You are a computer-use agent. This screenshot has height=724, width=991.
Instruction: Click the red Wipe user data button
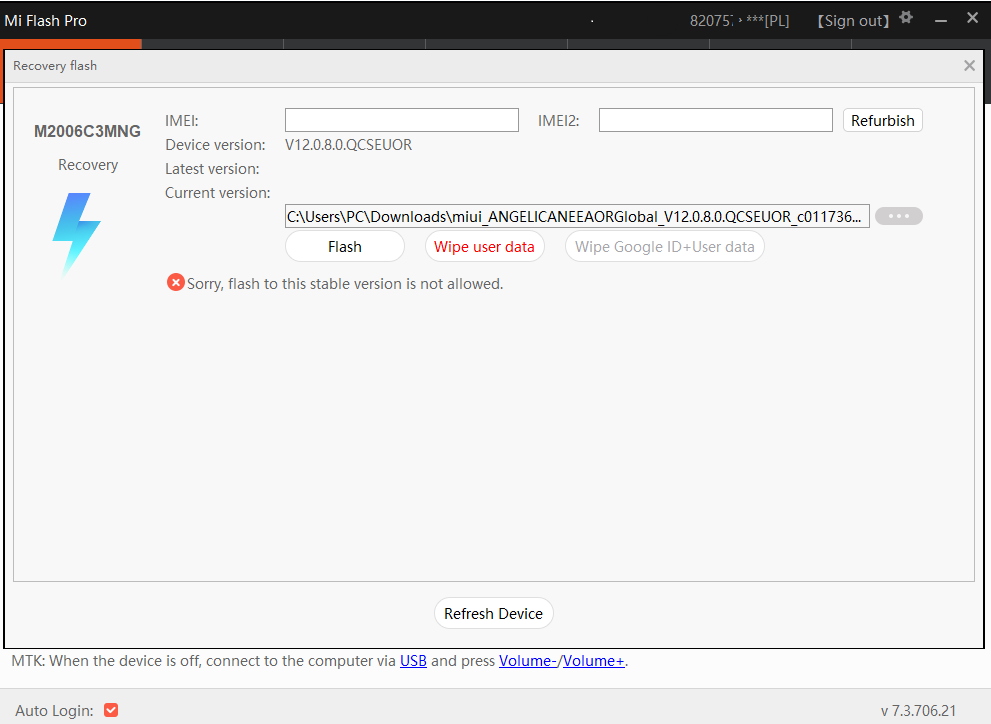(x=484, y=247)
